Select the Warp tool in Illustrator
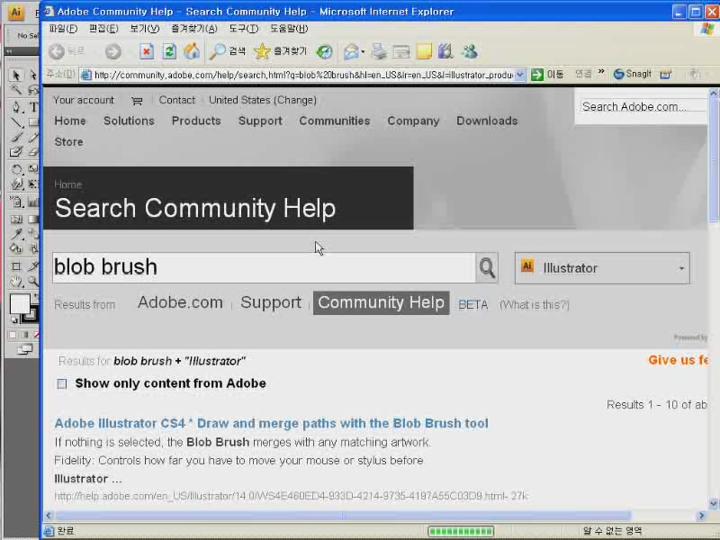The height and width of the screenshot is (540, 720). click(16, 184)
